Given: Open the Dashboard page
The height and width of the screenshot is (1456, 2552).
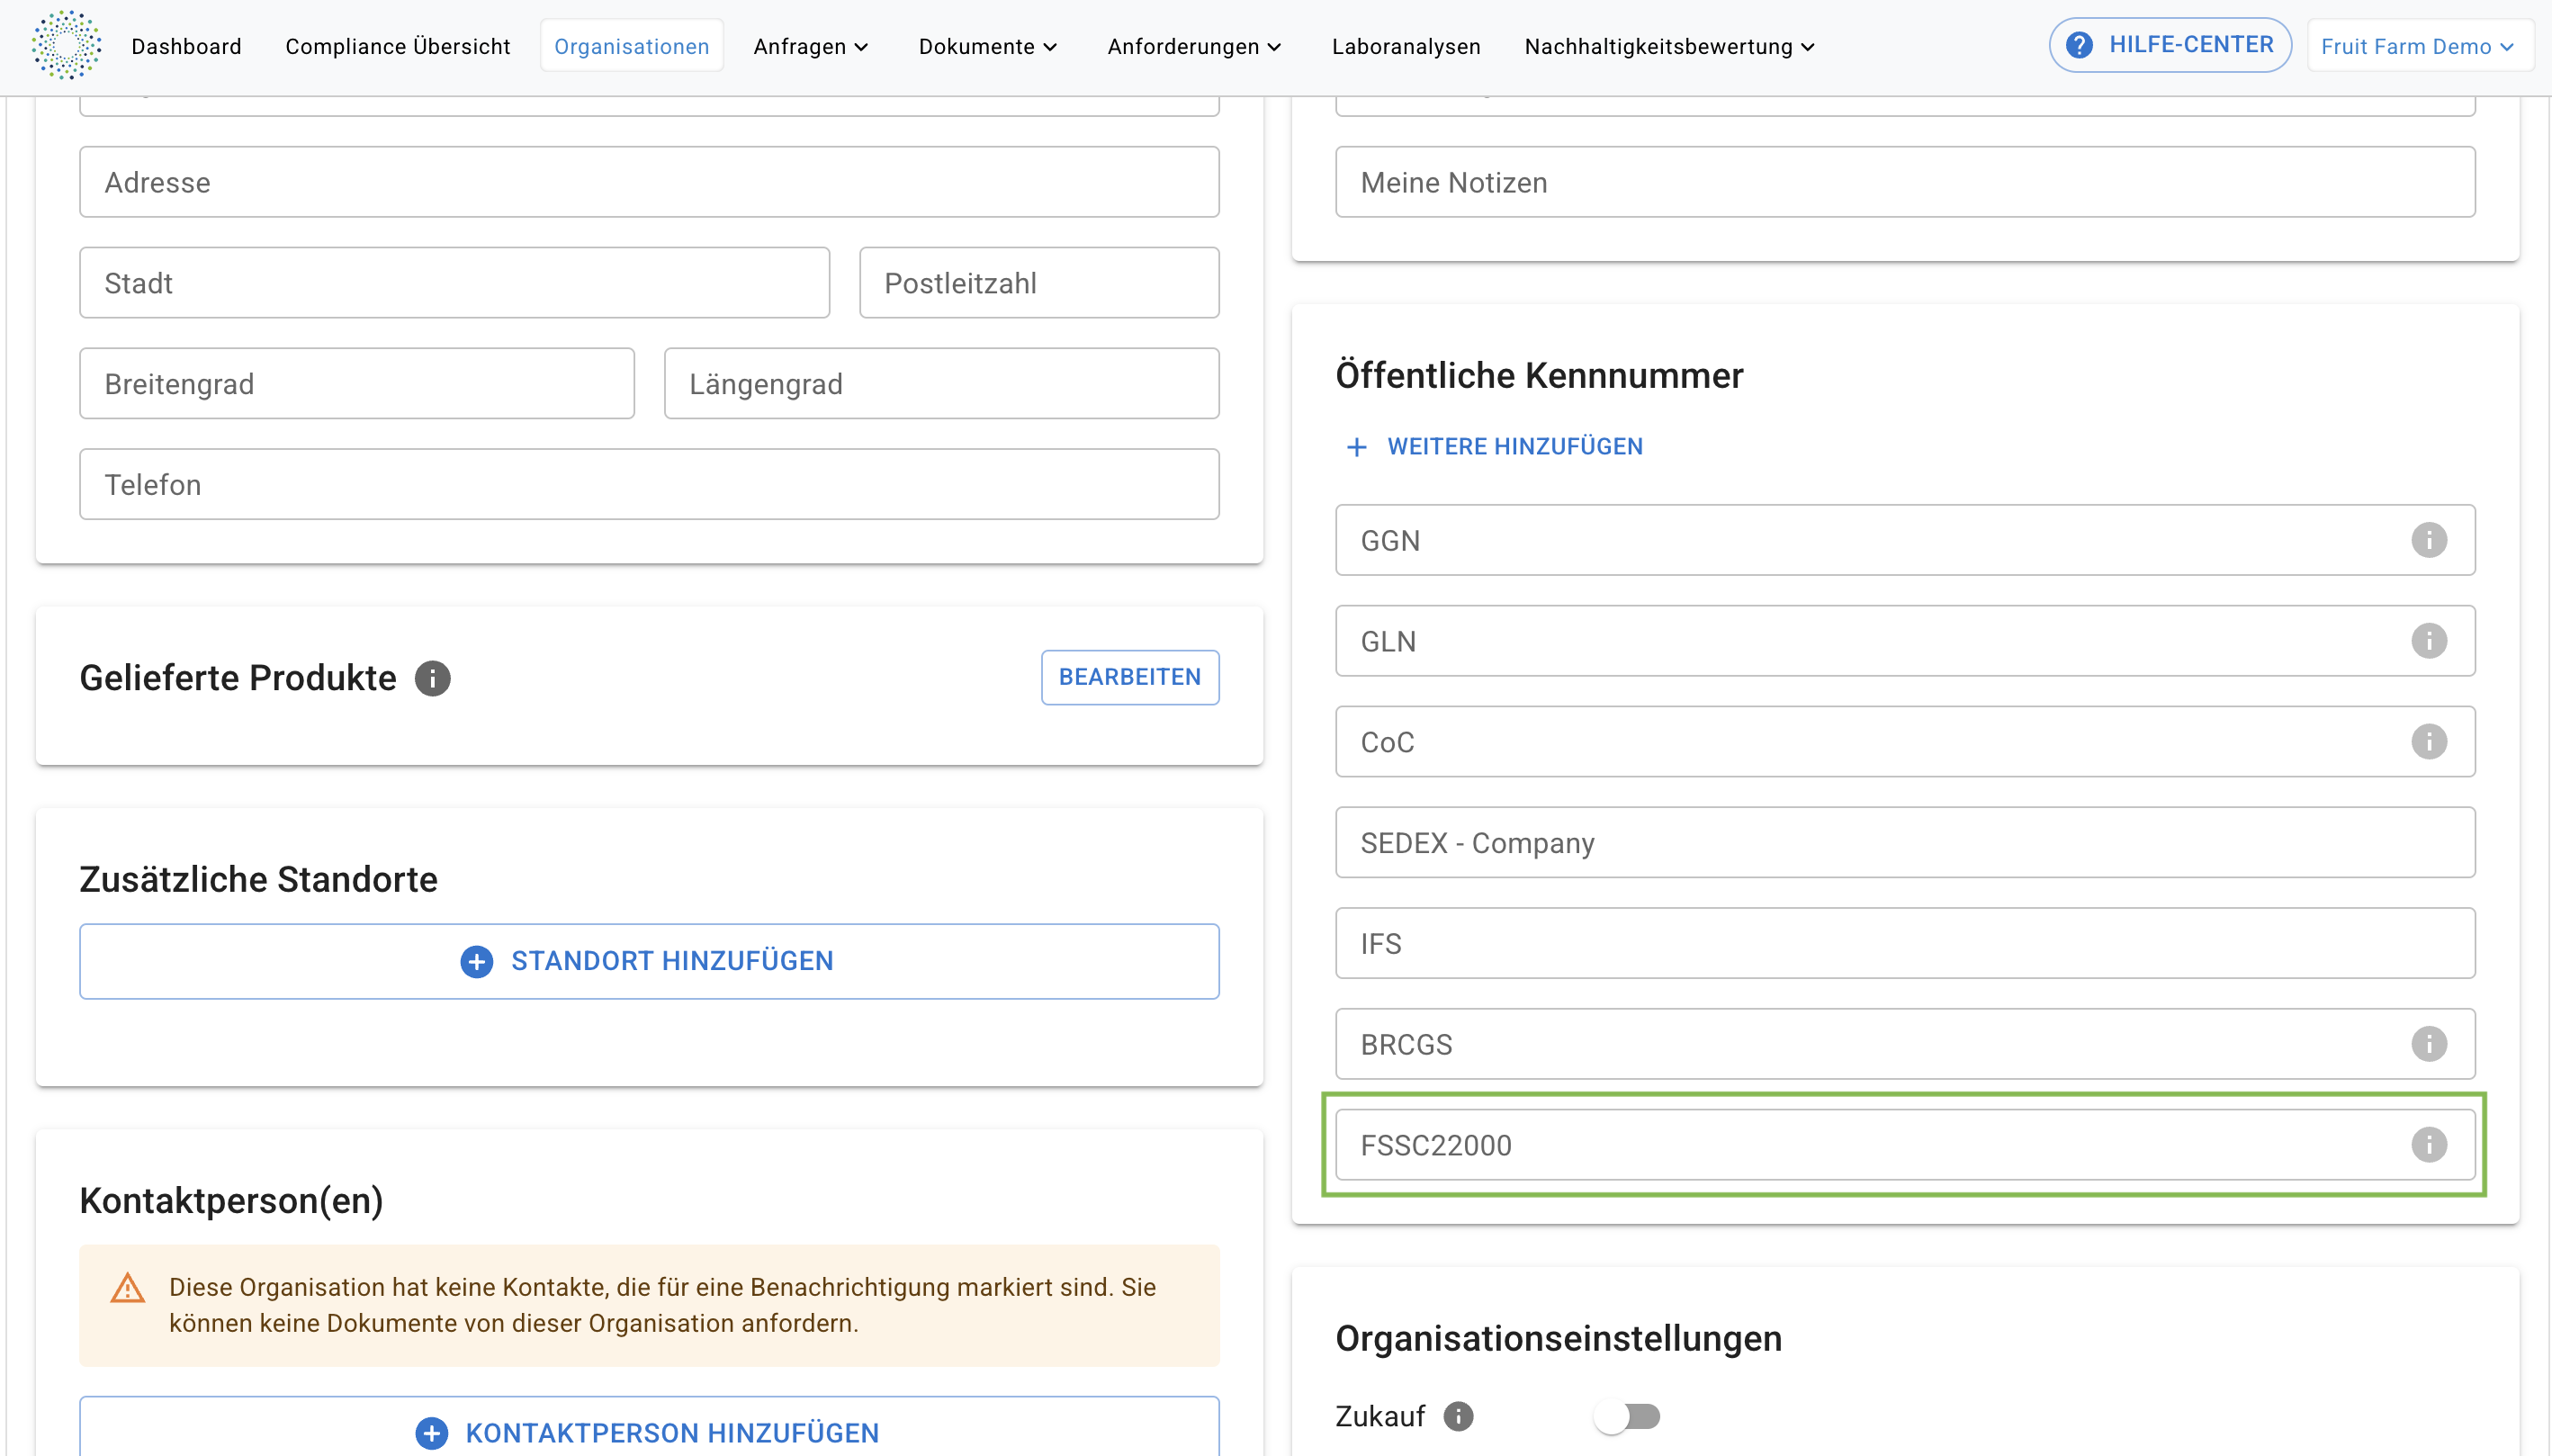Looking at the screenshot, I should click(x=186, y=46).
